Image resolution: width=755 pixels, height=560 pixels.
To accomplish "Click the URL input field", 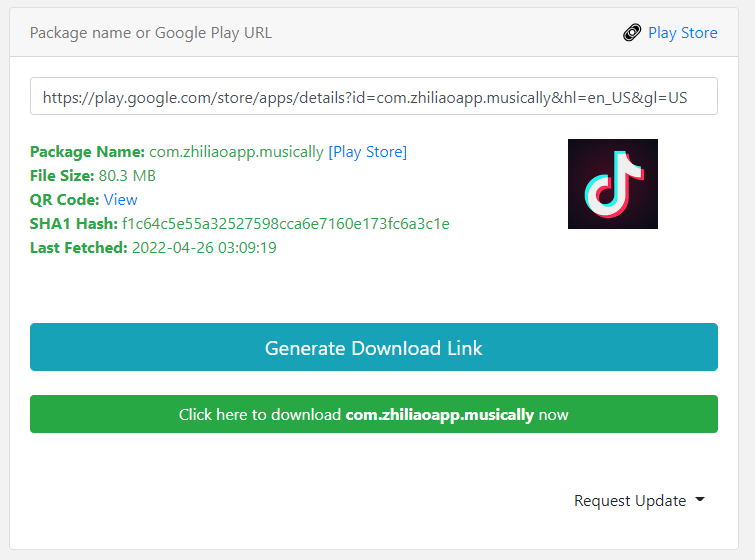I will coord(373,96).
